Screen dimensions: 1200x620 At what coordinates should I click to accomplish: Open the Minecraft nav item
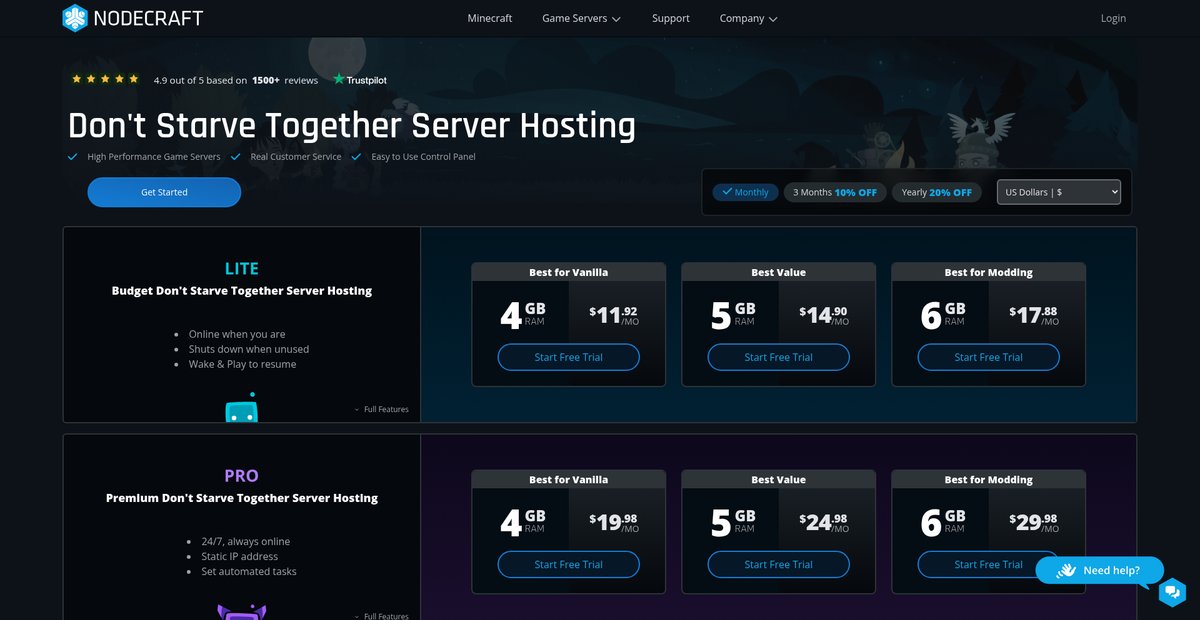pyautogui.click(x=490, y=18)
